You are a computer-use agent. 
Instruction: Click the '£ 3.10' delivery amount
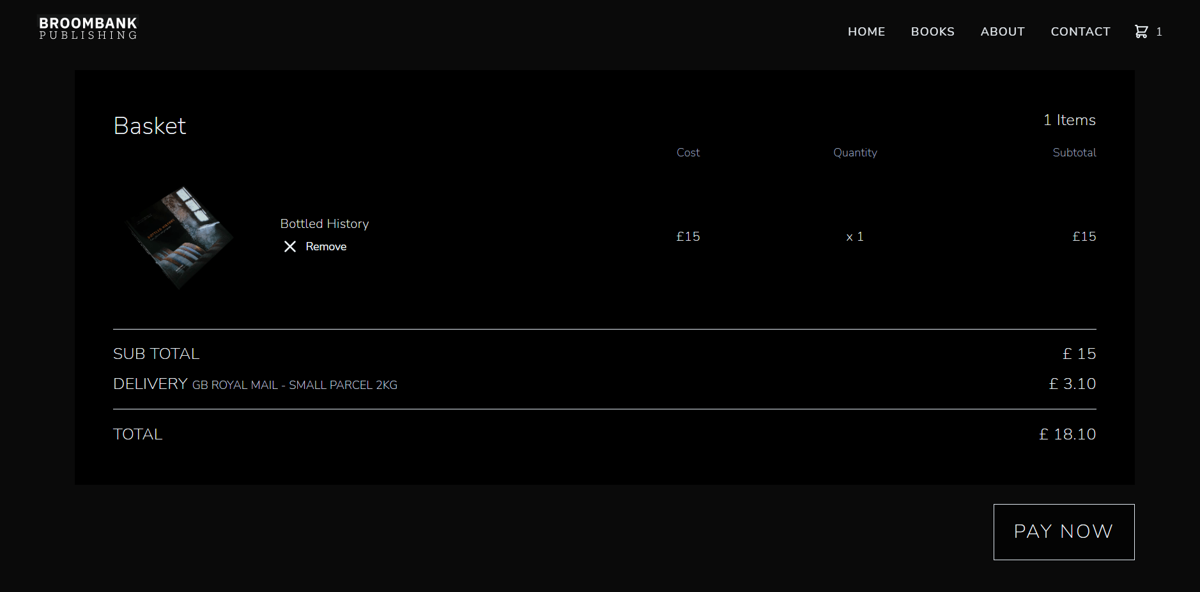coord(1072,384)
